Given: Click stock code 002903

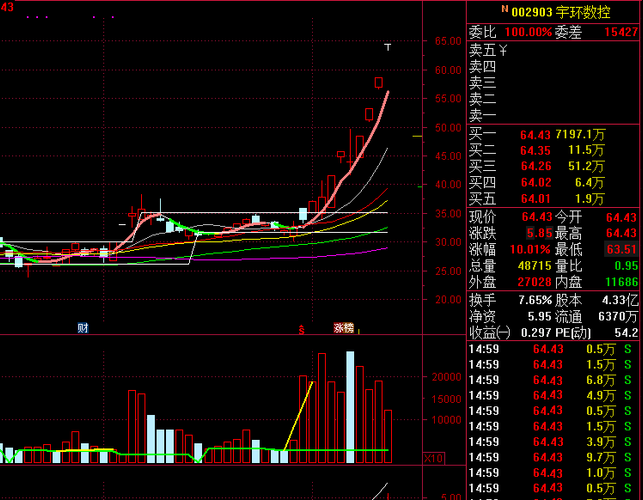Looking at the screenshot, I should pyautogui.click(x=532, y=13).
